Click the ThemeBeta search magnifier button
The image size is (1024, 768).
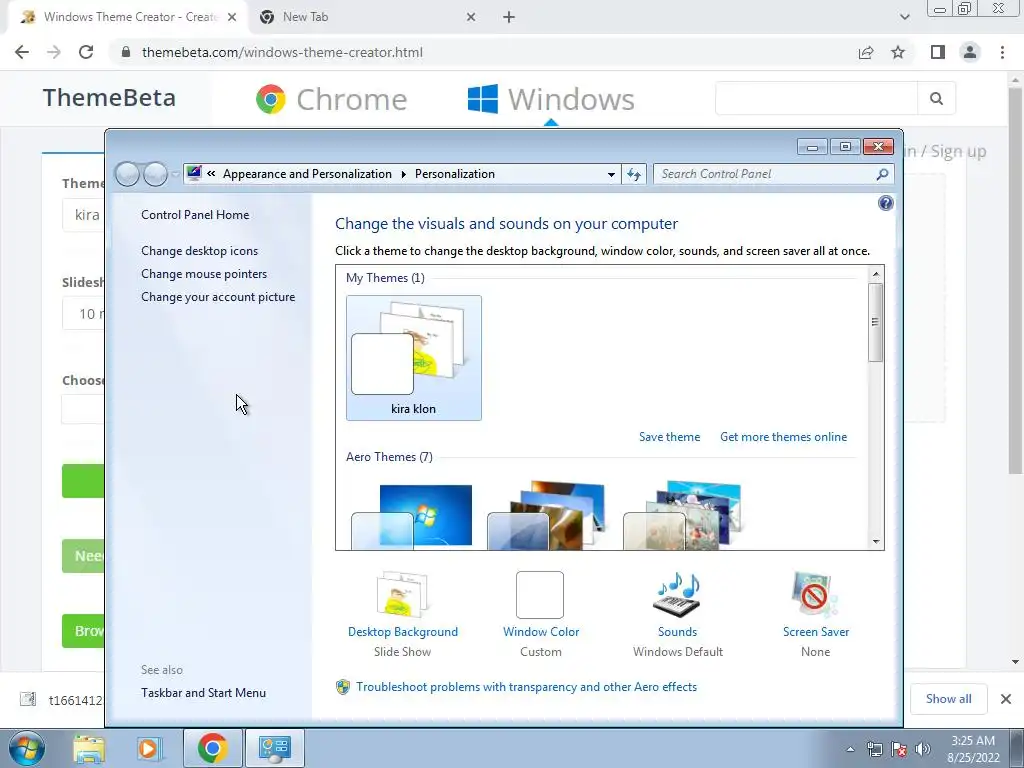[x=936, y=99]
